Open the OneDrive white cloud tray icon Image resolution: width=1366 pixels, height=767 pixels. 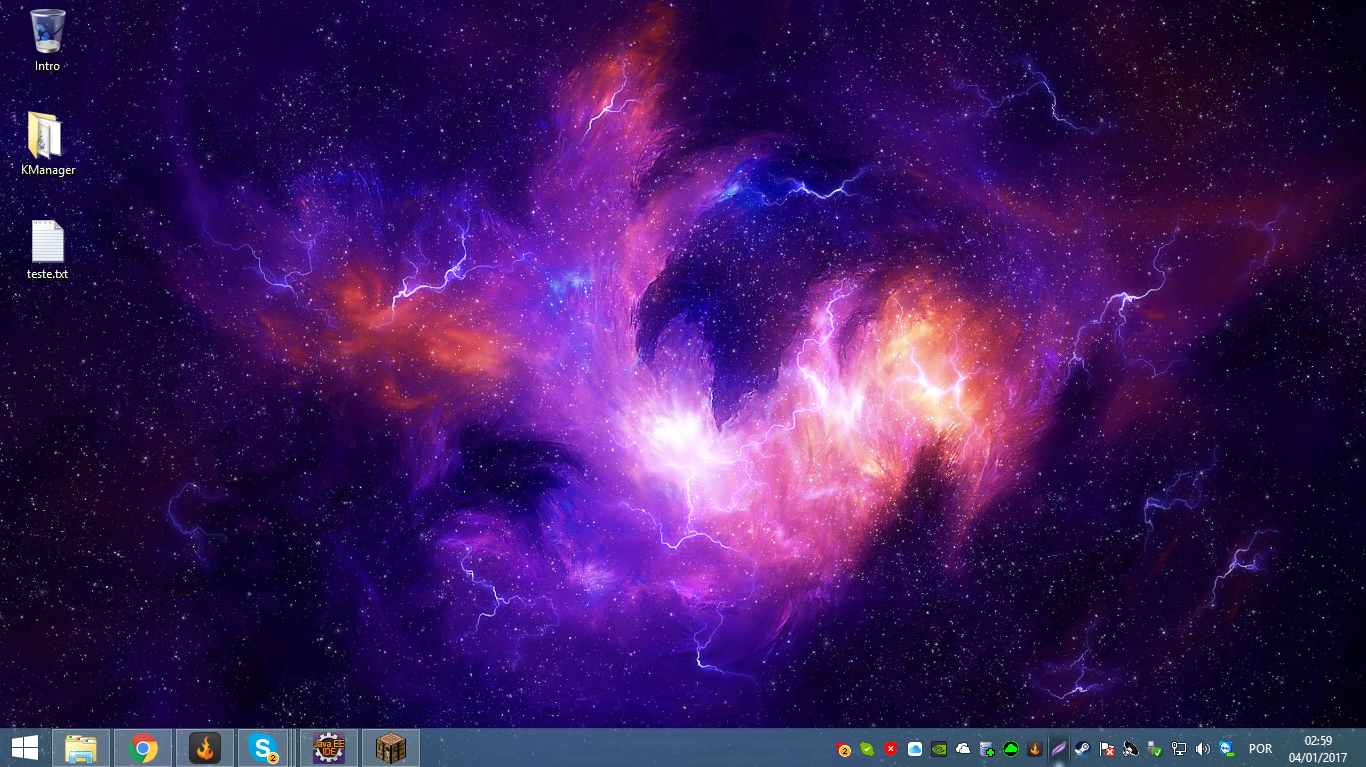(963, 749)
